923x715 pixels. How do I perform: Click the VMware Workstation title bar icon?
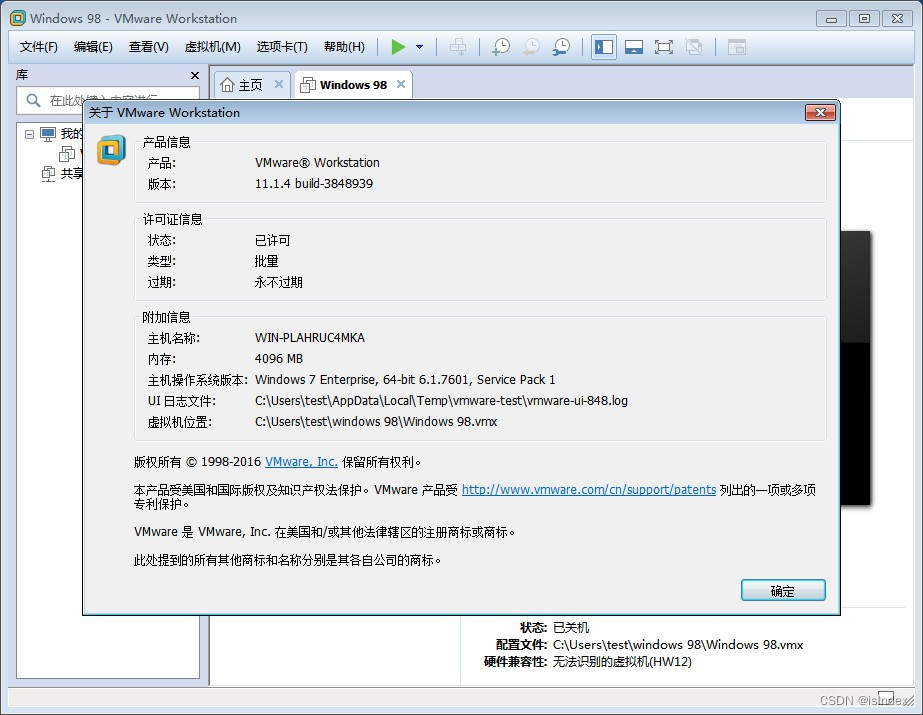pos(18,18)
